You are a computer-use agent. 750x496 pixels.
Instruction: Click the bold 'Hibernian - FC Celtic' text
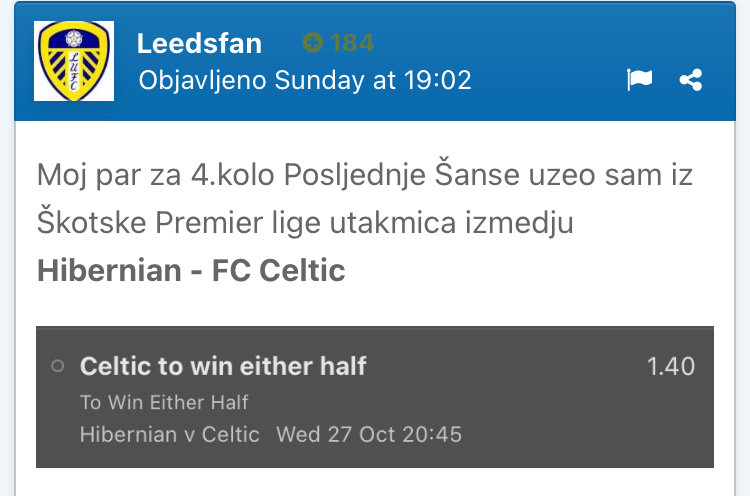(x=191, y=270)
